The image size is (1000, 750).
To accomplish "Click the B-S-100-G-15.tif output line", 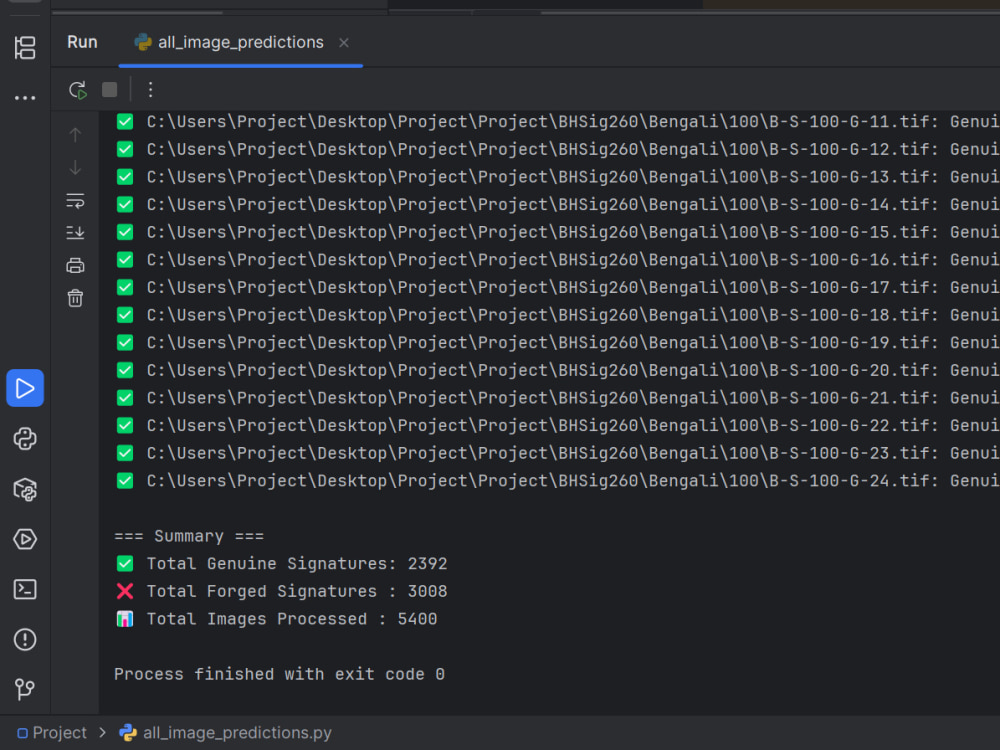I will [557, 232].
